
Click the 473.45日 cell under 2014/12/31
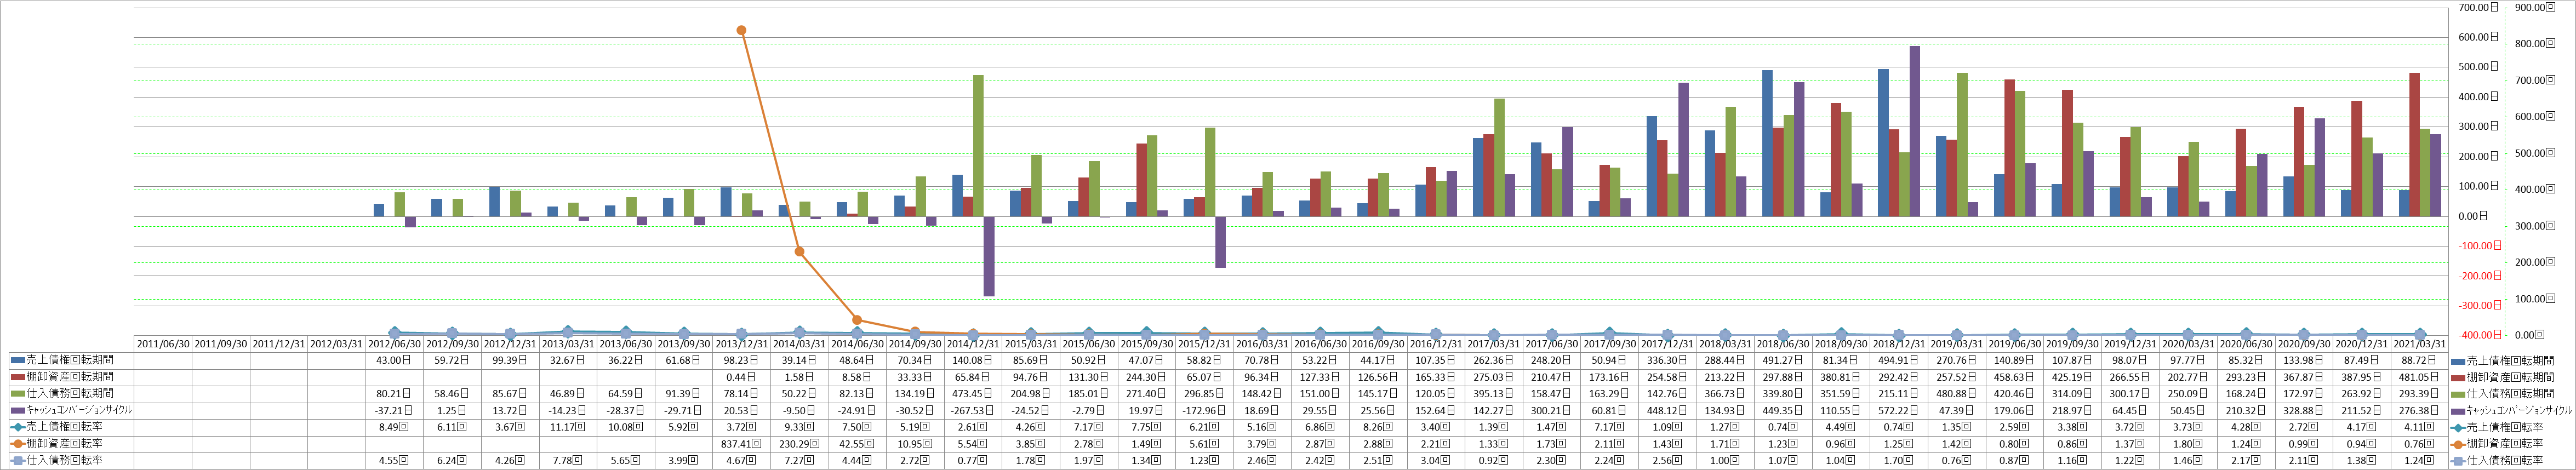(973, 393)
